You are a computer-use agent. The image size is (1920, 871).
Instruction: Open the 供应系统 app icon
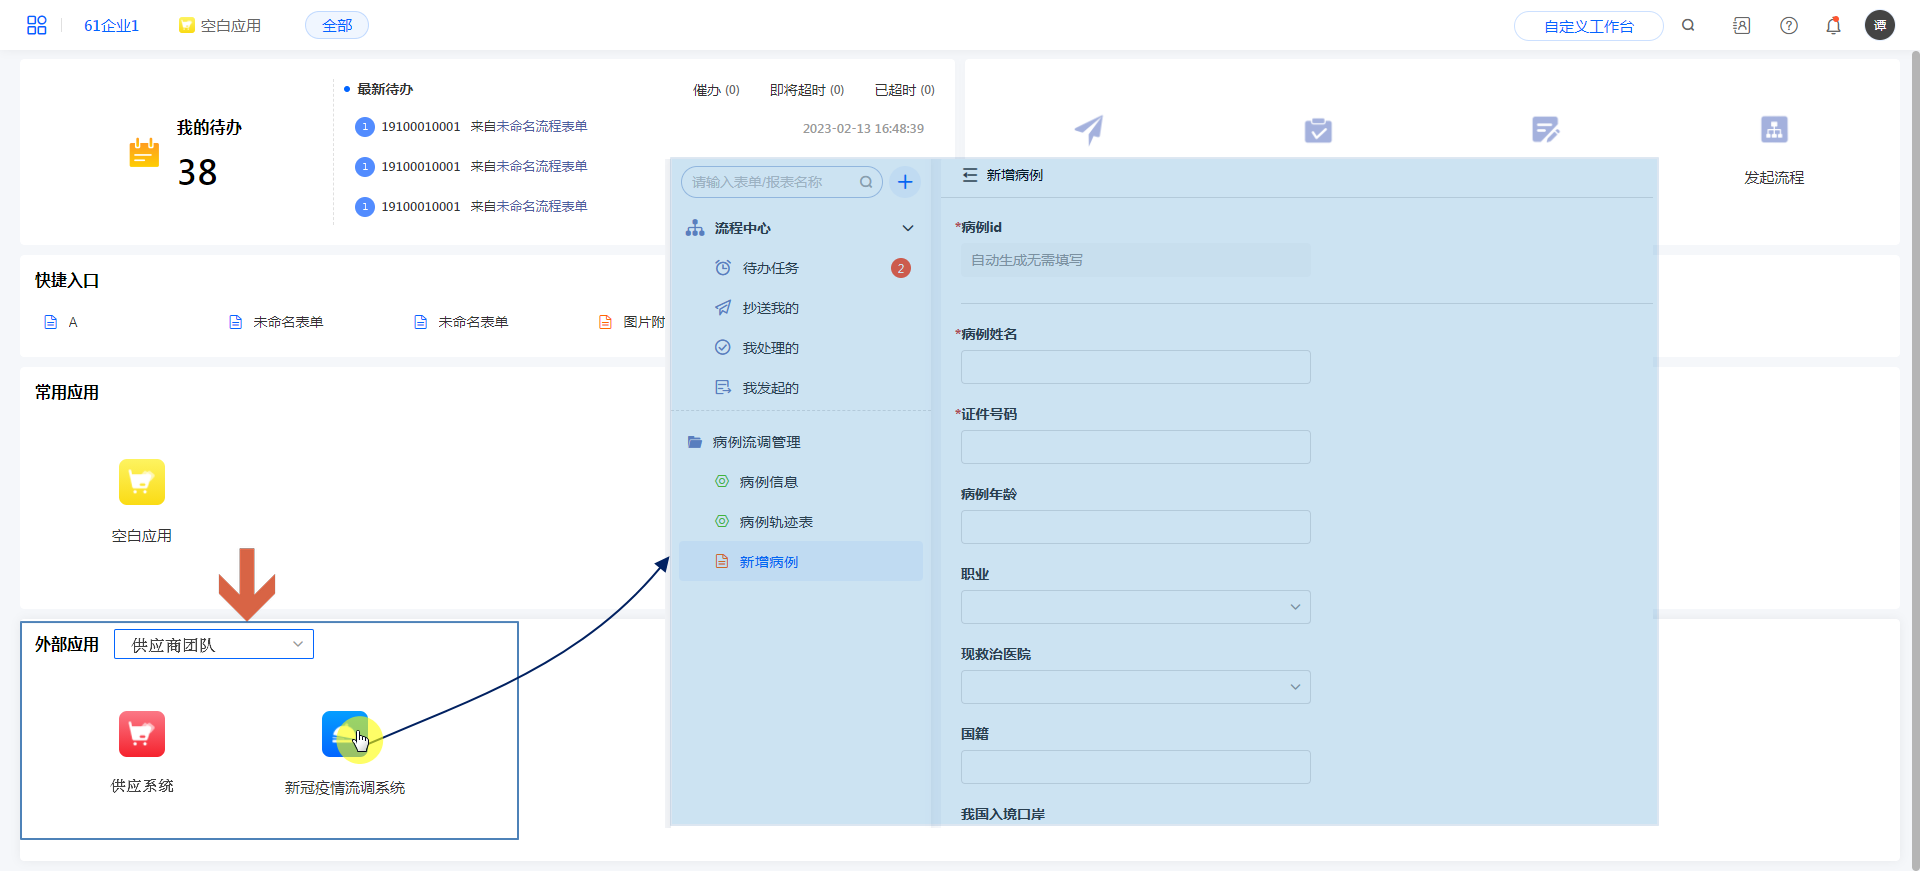tap(142, 735)
